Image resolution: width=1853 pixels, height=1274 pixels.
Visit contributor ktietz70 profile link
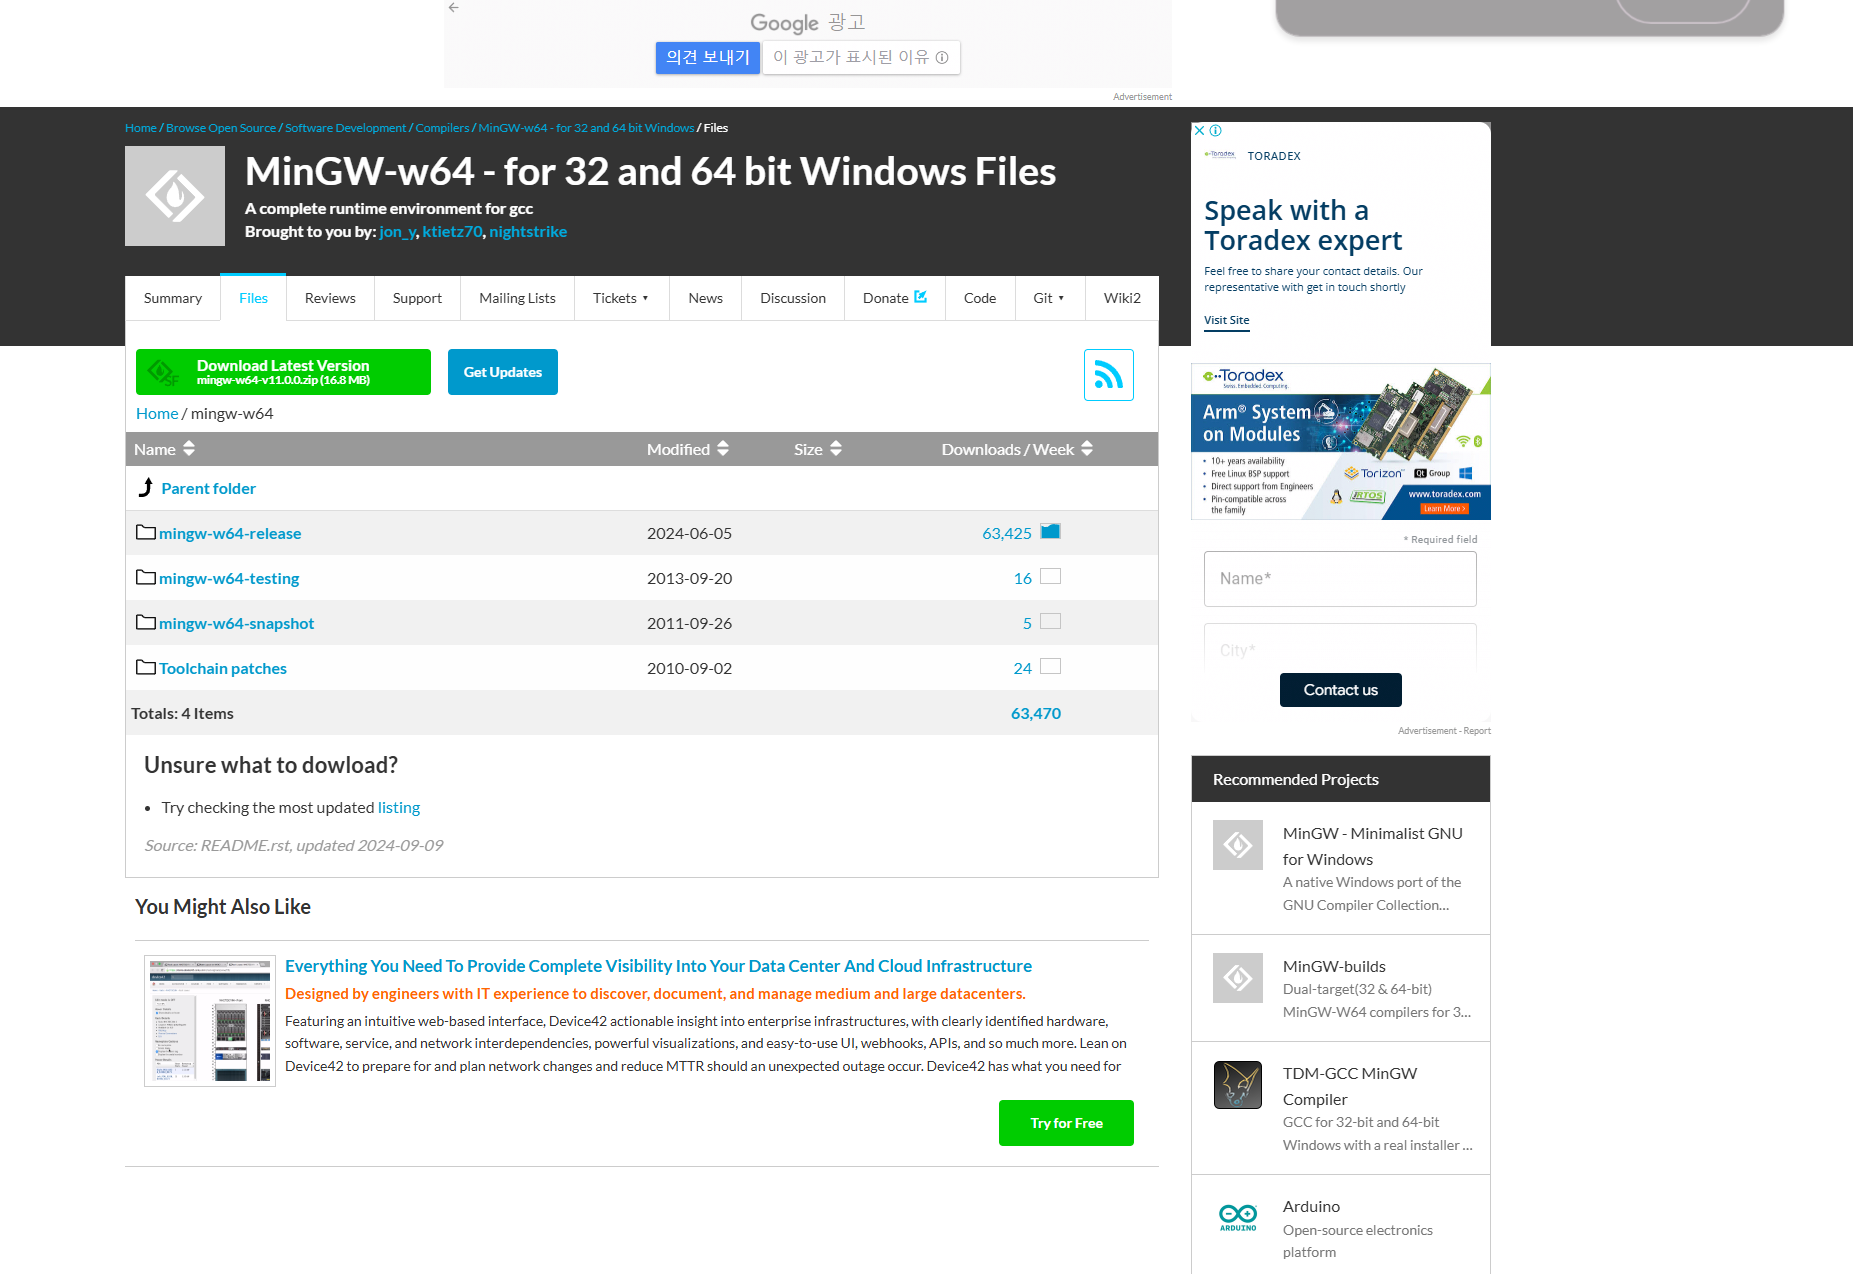coord(452,231)
